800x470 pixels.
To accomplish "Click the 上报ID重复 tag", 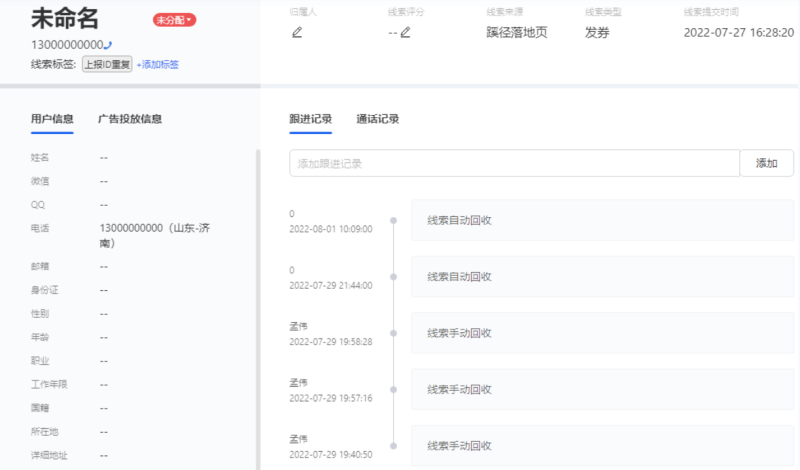I will (x=107, y=64).
